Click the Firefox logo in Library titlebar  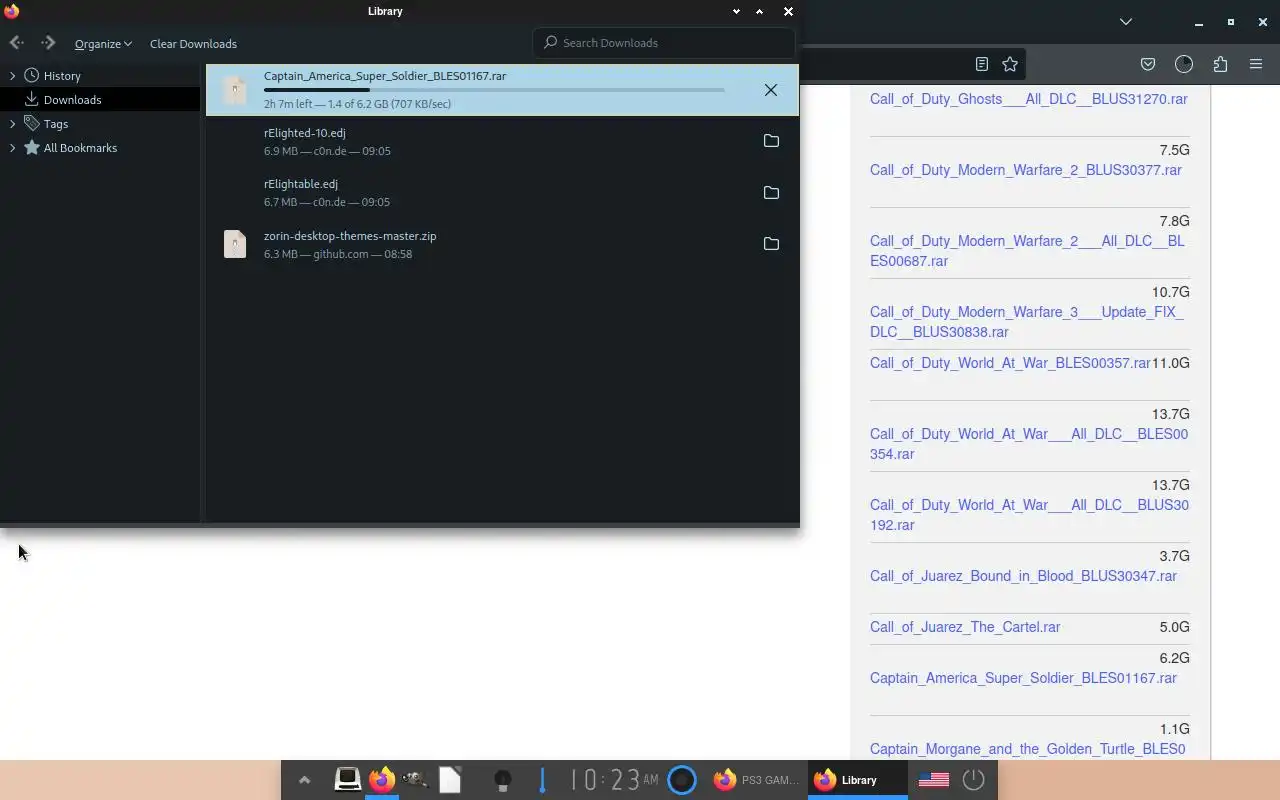click(x=12, y=11)
